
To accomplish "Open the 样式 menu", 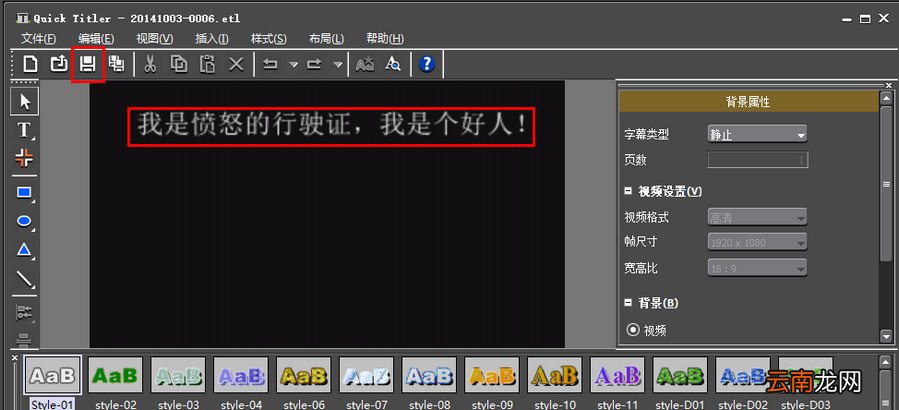I will click(269, 39).
